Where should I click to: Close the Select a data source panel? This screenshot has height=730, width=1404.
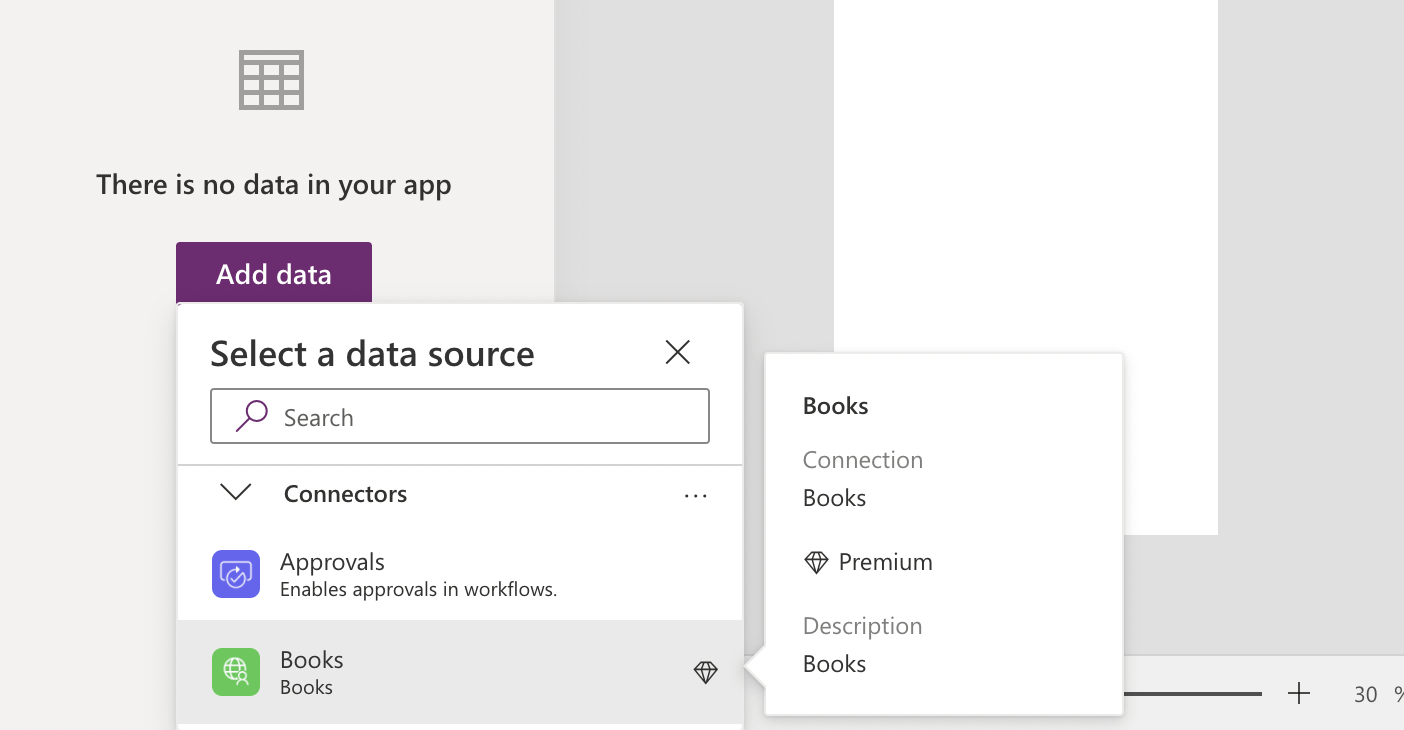coord(678,352)
